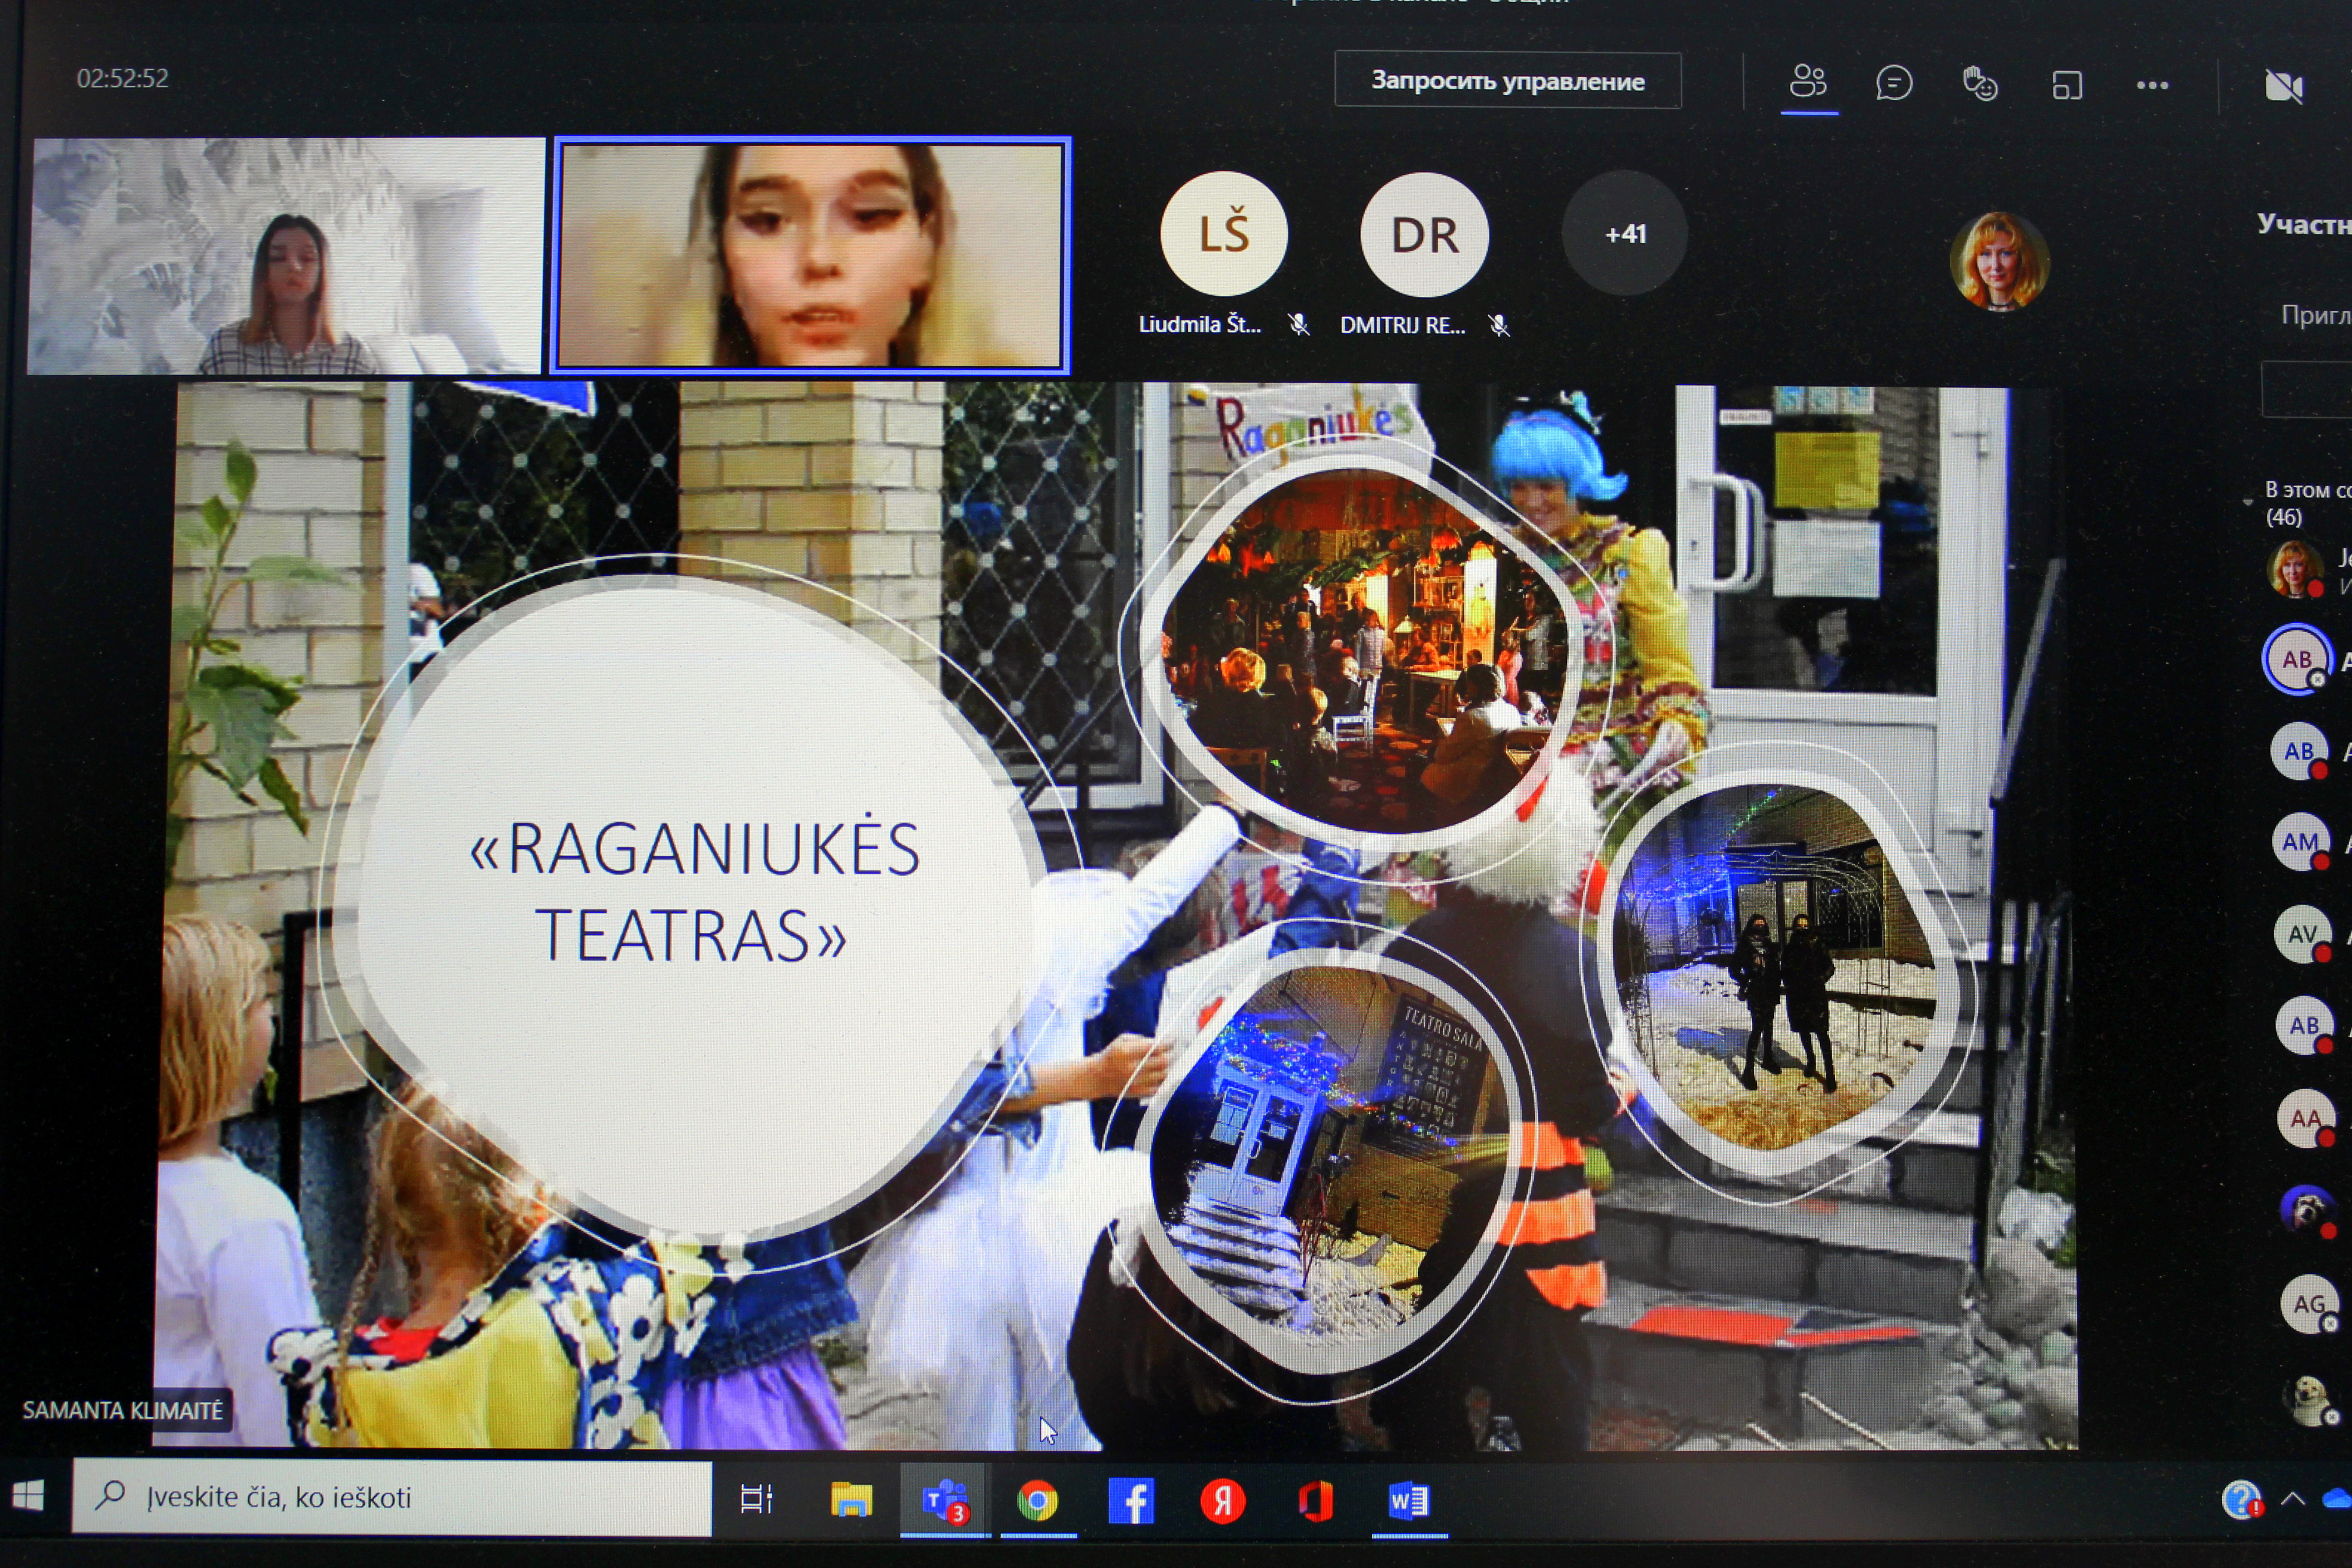Open more actions ellipsis menu
Image resolution: width=2352 pixels, height=1568 pixels.
(2152, 86)
